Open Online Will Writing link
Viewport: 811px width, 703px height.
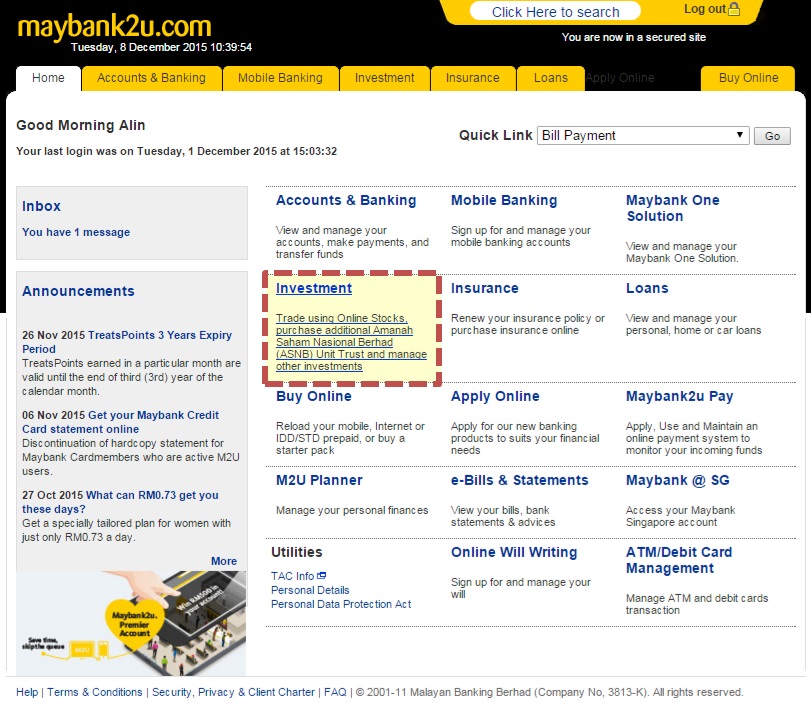pos(514,552)
